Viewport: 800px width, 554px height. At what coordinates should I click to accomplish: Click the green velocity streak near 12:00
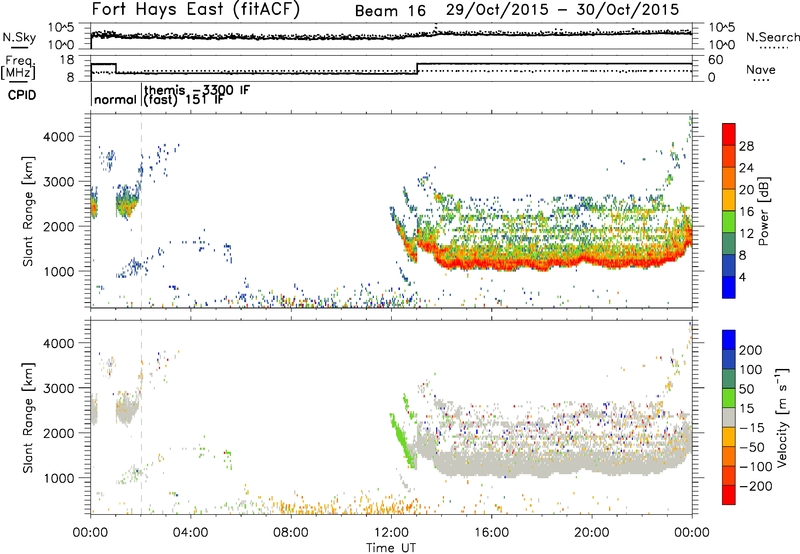click(403, 440)
